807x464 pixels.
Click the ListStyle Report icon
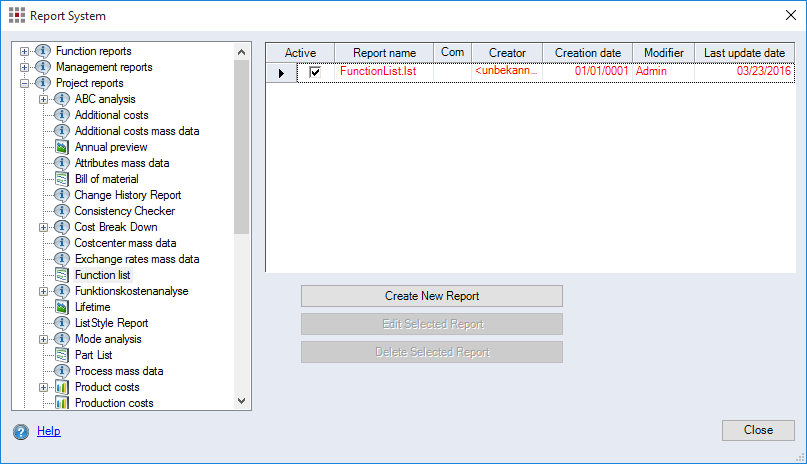pos(62,323)
